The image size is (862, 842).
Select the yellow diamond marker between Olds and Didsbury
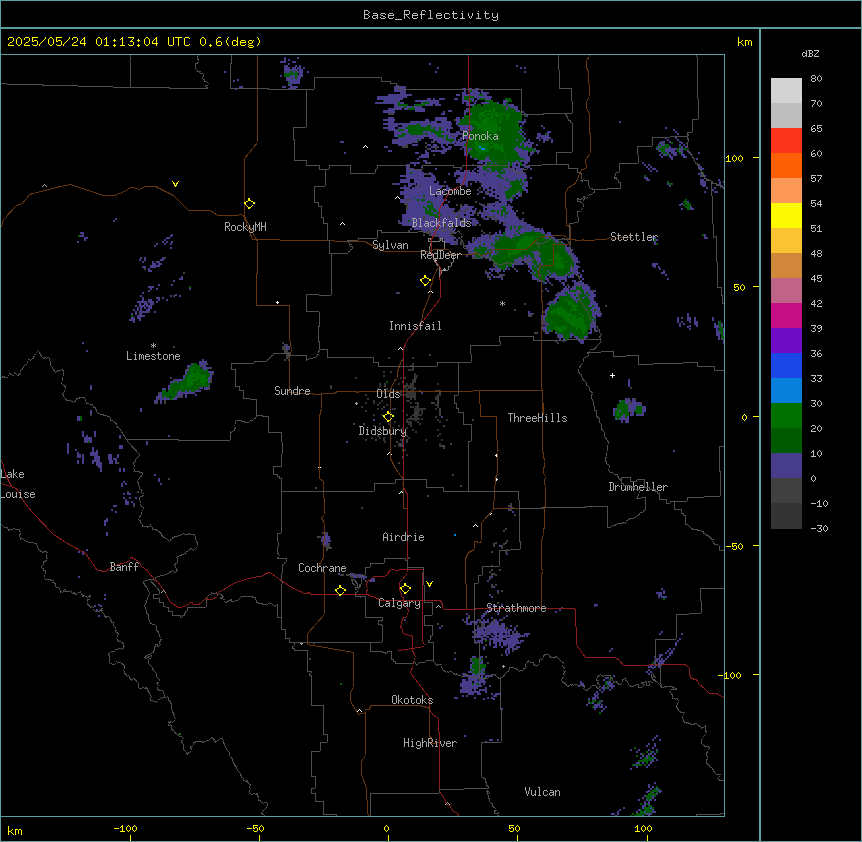pyautogui.click(x=389, y=417)
